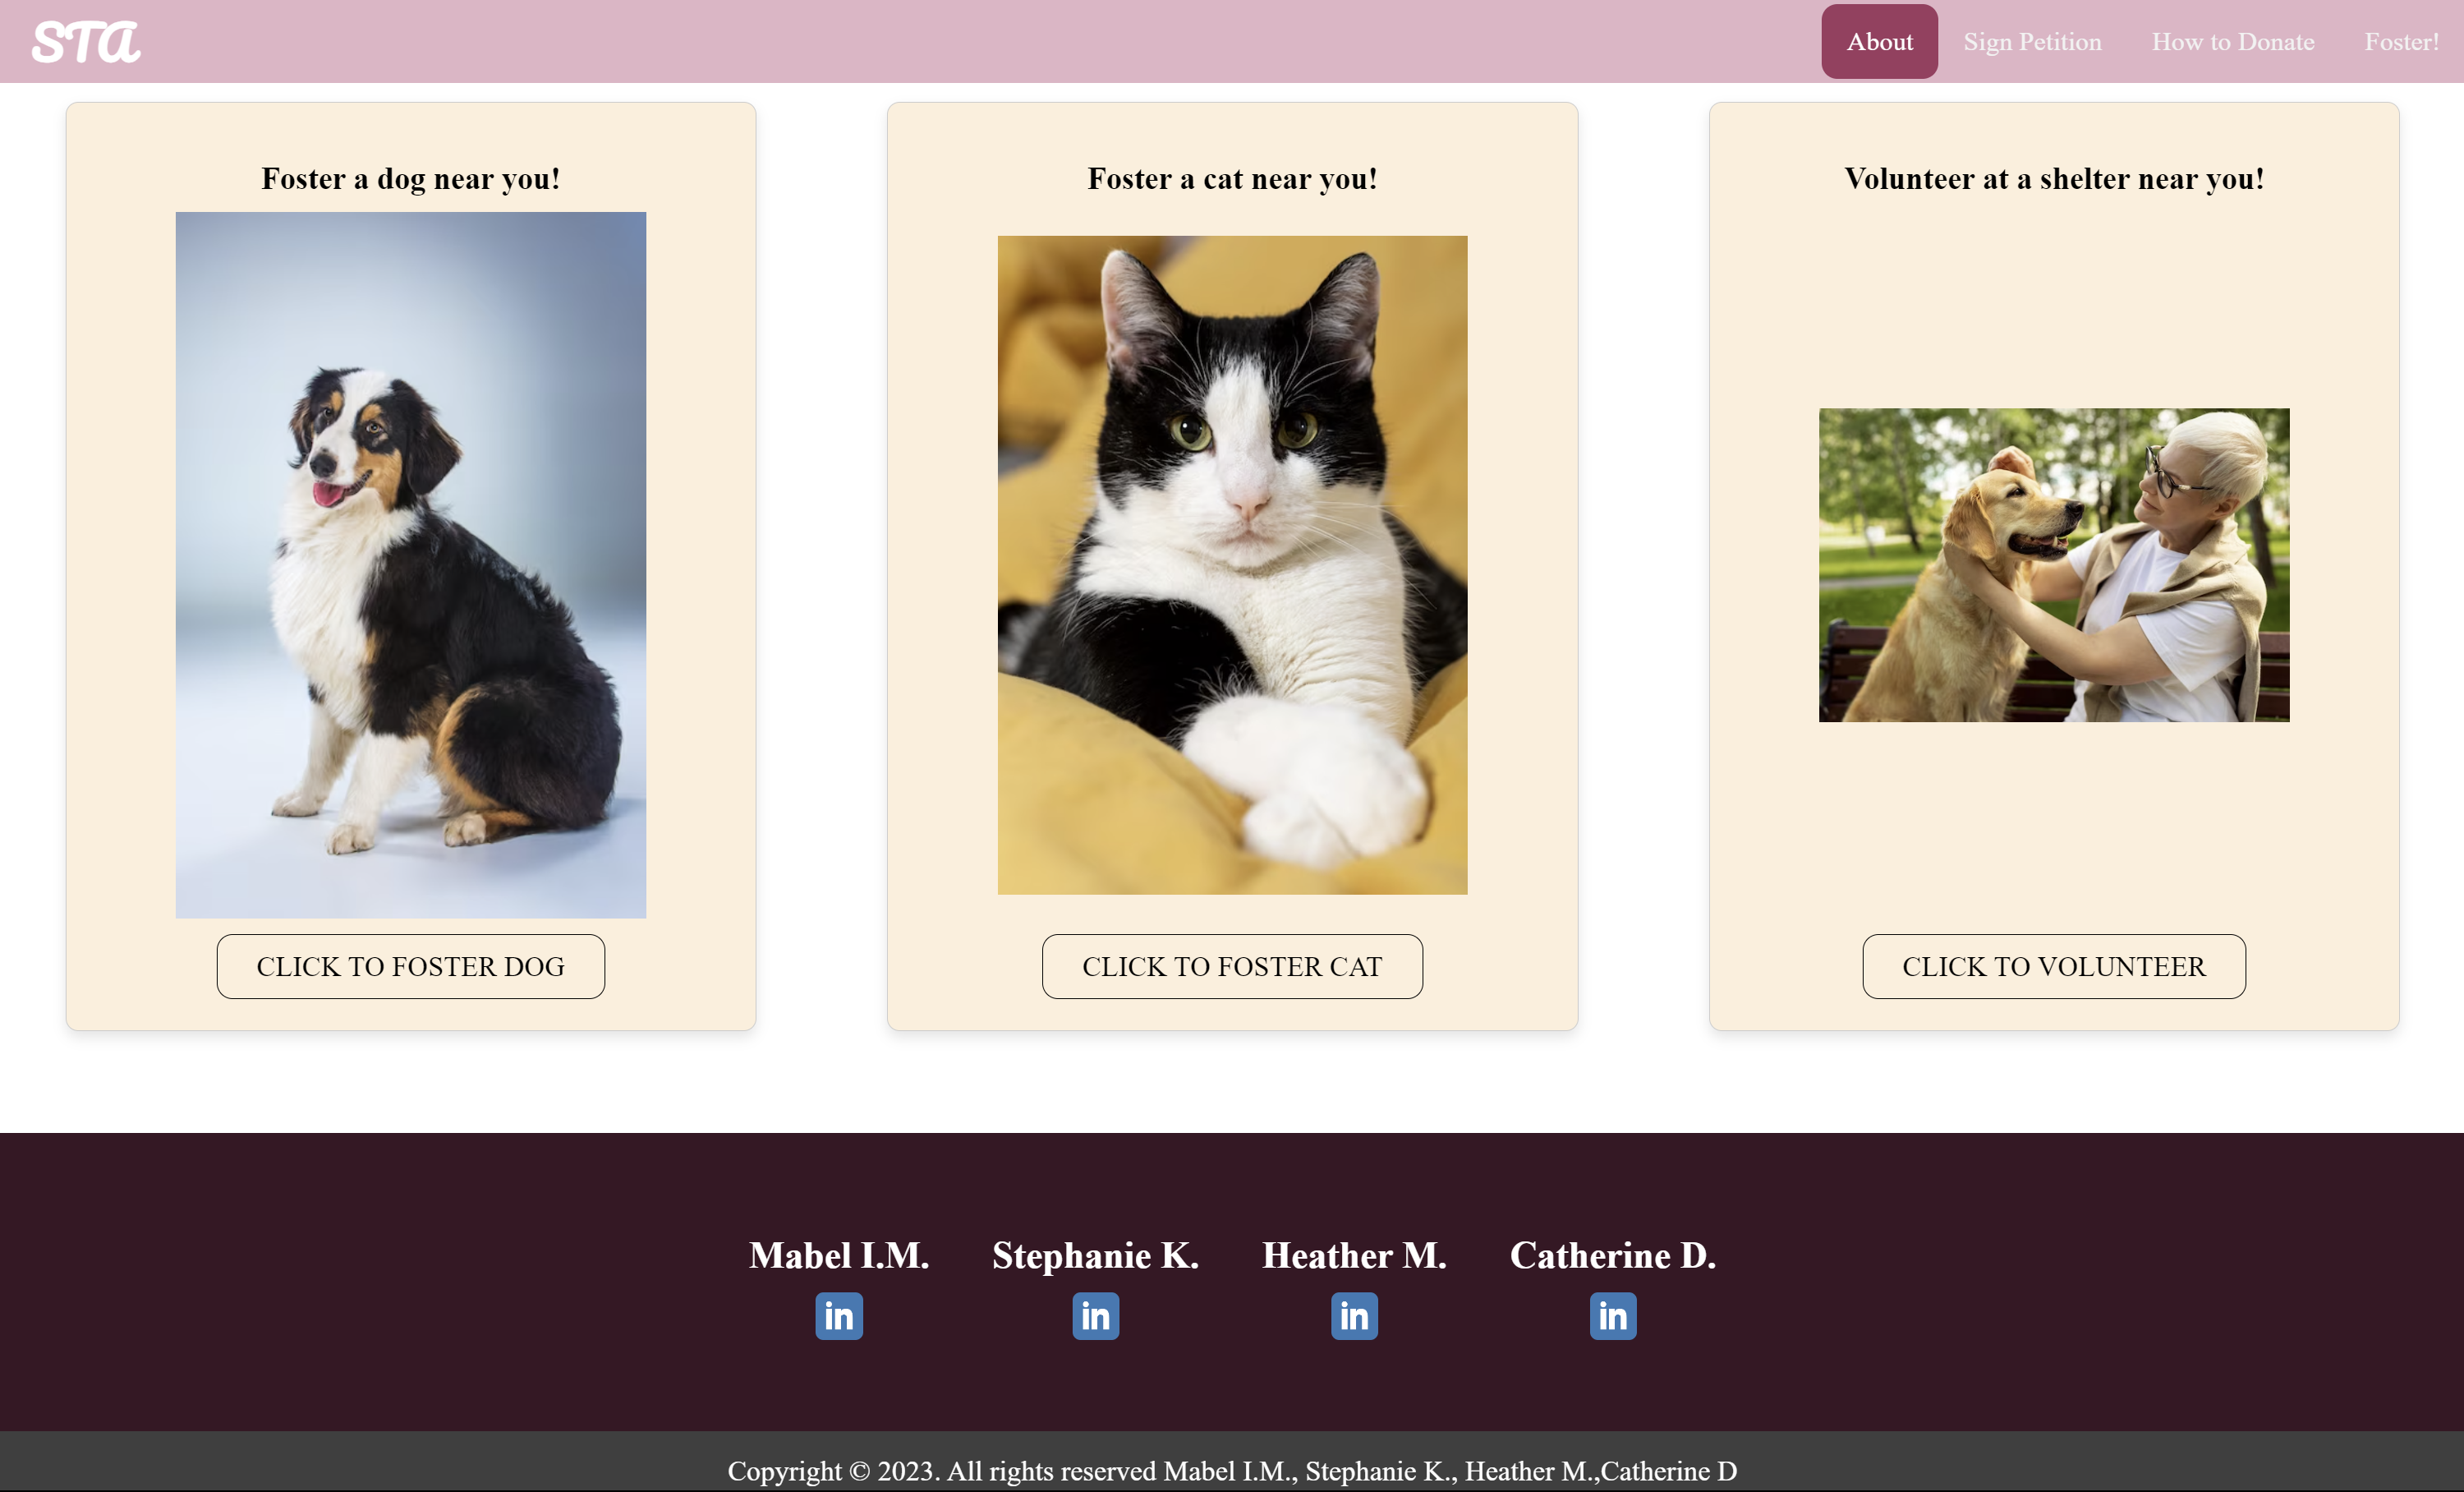
Task: Click 'Volunteer at a shelter near you!' heading
Action: click(x=2053, y=179)
